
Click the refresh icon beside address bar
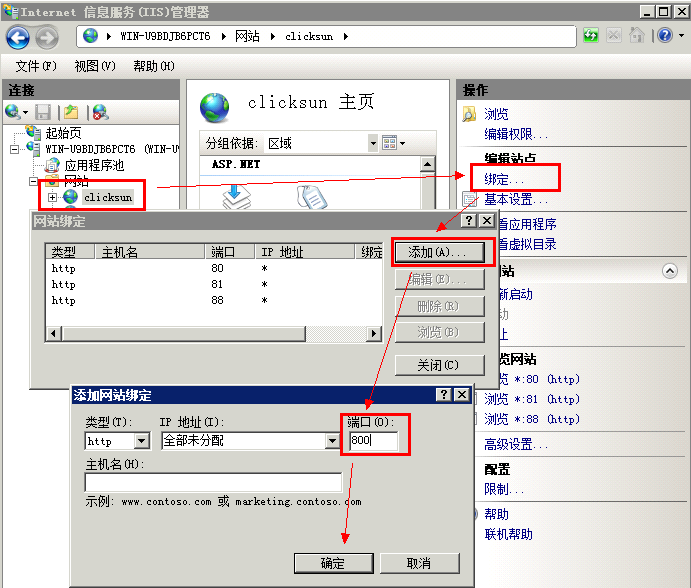(592, 36)
